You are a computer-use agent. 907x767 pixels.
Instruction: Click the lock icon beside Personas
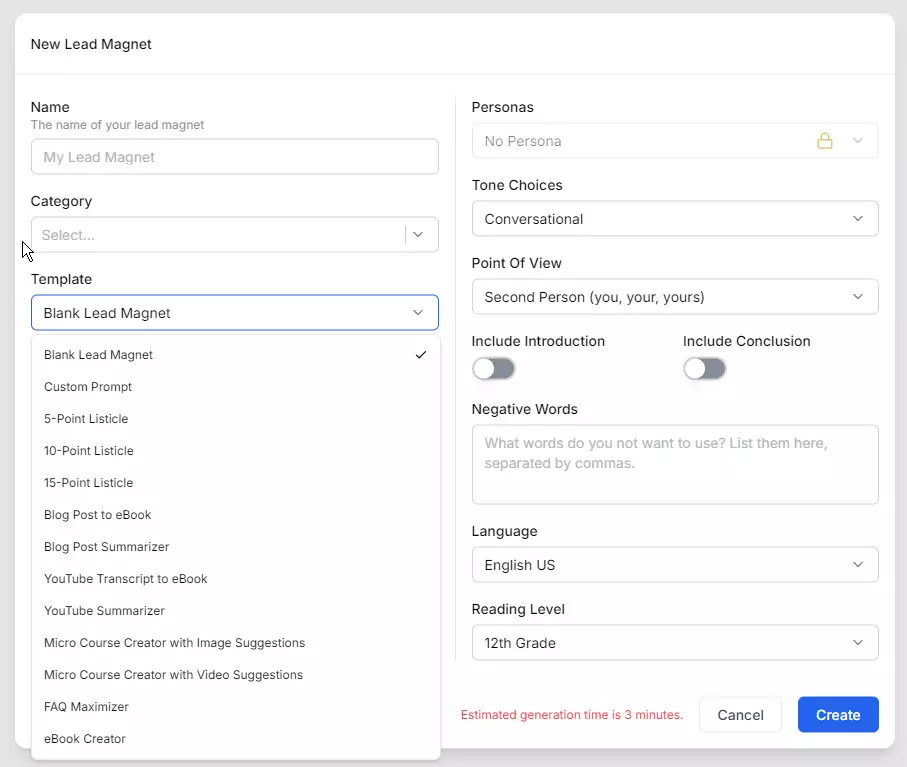pos(825,140)
